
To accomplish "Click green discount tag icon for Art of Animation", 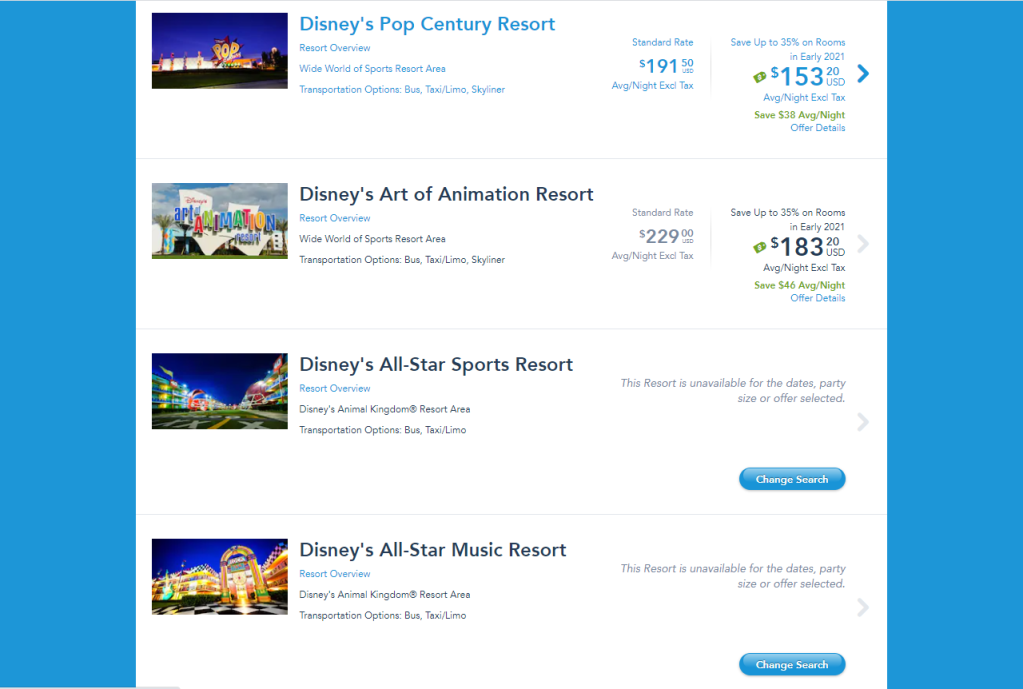I will (x=760, y=246).
